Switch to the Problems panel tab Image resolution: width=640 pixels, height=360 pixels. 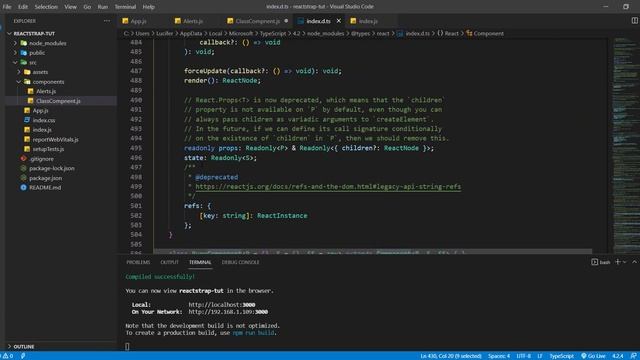[138, 262]
